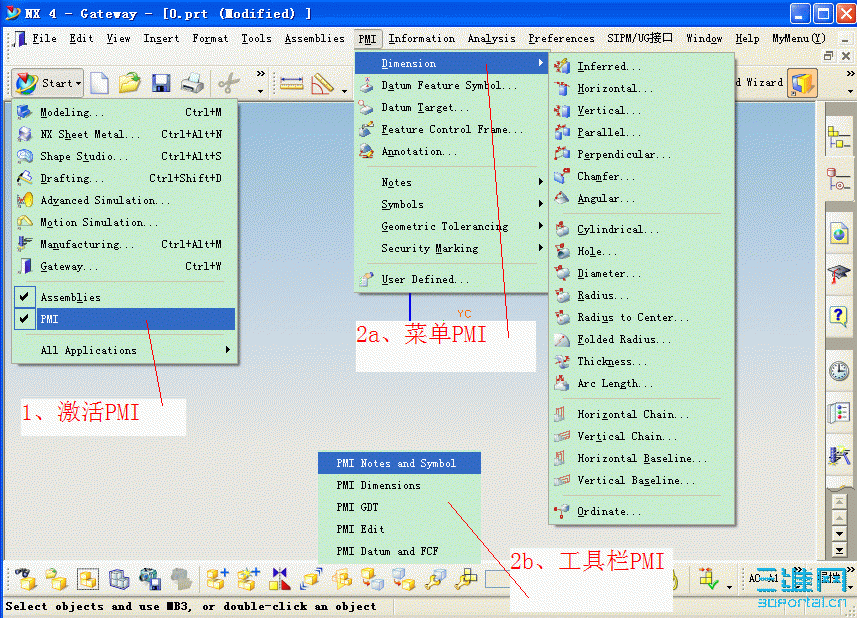Toggle PMI Dimensions toolbar
Viewport: 857px width, 618px height.
pyautogui.click(x=400, y=485)
